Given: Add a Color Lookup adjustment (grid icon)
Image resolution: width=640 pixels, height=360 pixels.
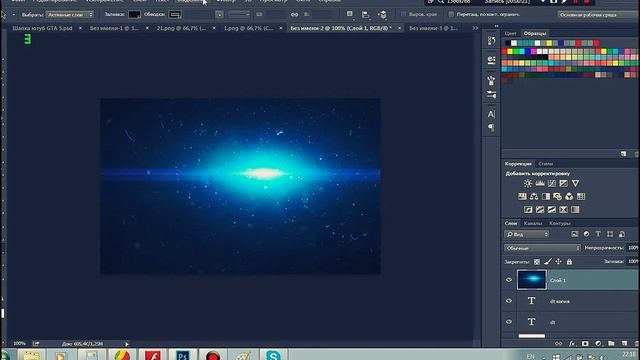Looking at the screenshot, I should click(581, 196).
